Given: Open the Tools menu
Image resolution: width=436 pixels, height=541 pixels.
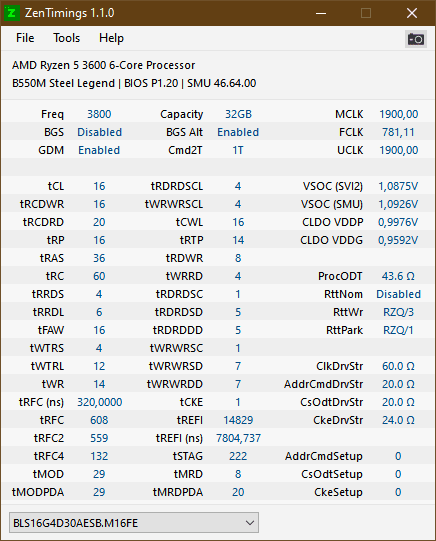Looking at the screenshot, I should pyautogui.click(x=66, y=38).
